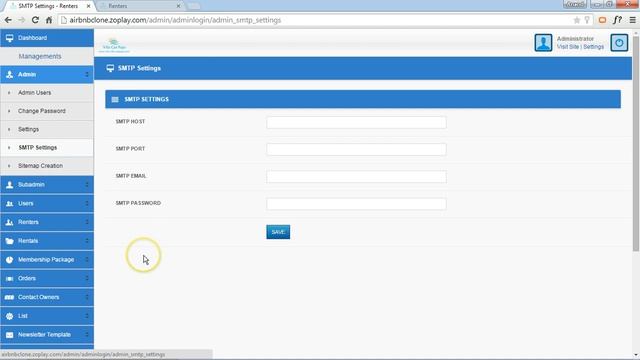Click the browser back arrow

click(8, 20)
